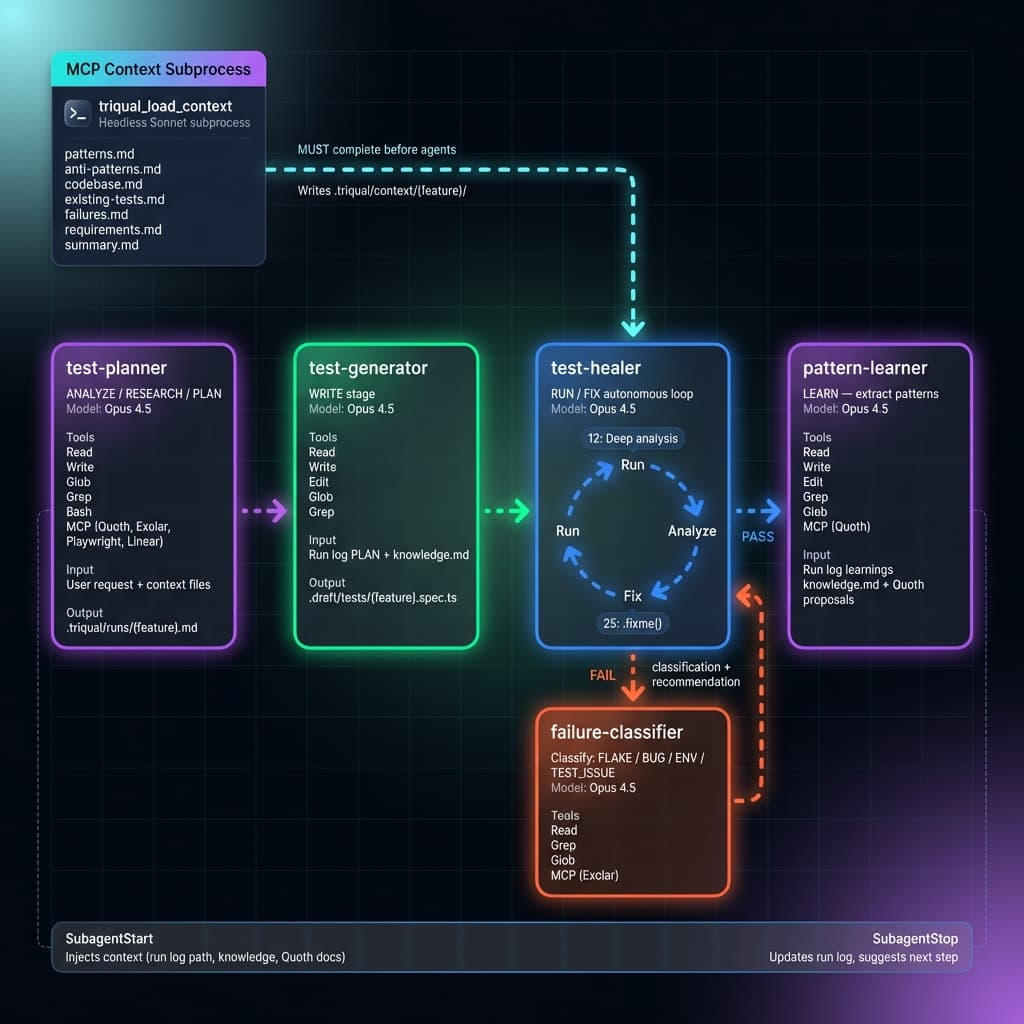Open the SubagentStop menu entry
The image size is (1024, 1024).
(915, 938)
